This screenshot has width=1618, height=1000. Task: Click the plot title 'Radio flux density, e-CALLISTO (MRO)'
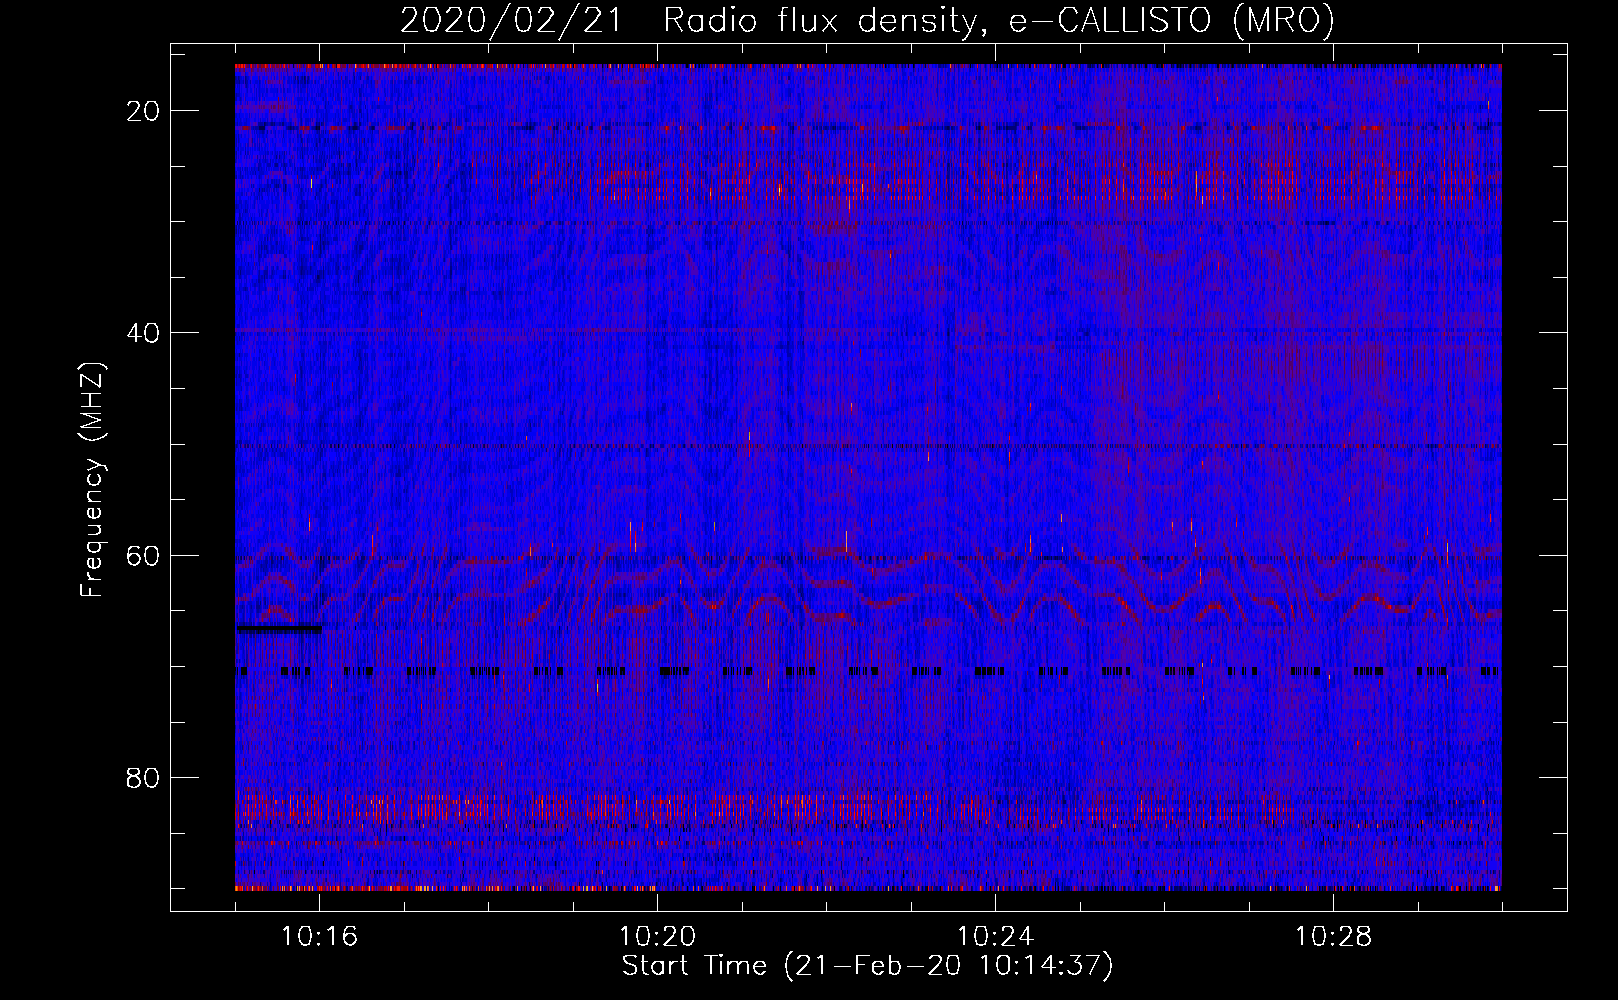click(998, 21)
